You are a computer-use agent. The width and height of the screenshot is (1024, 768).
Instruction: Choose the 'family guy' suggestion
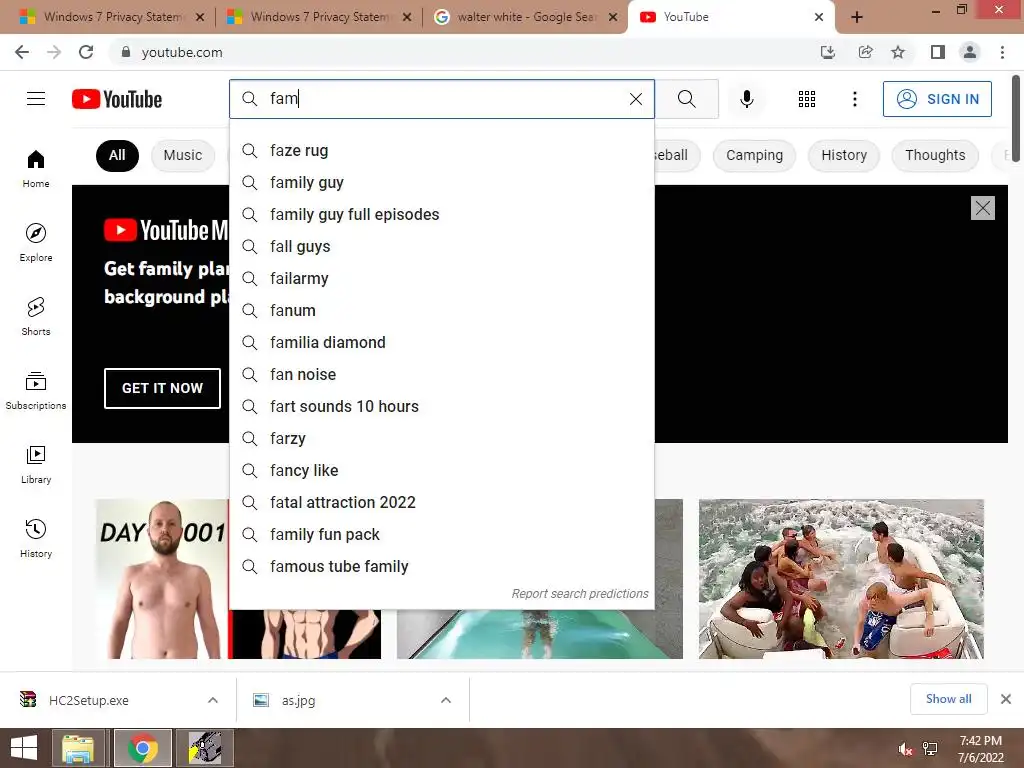coord(442,183)
